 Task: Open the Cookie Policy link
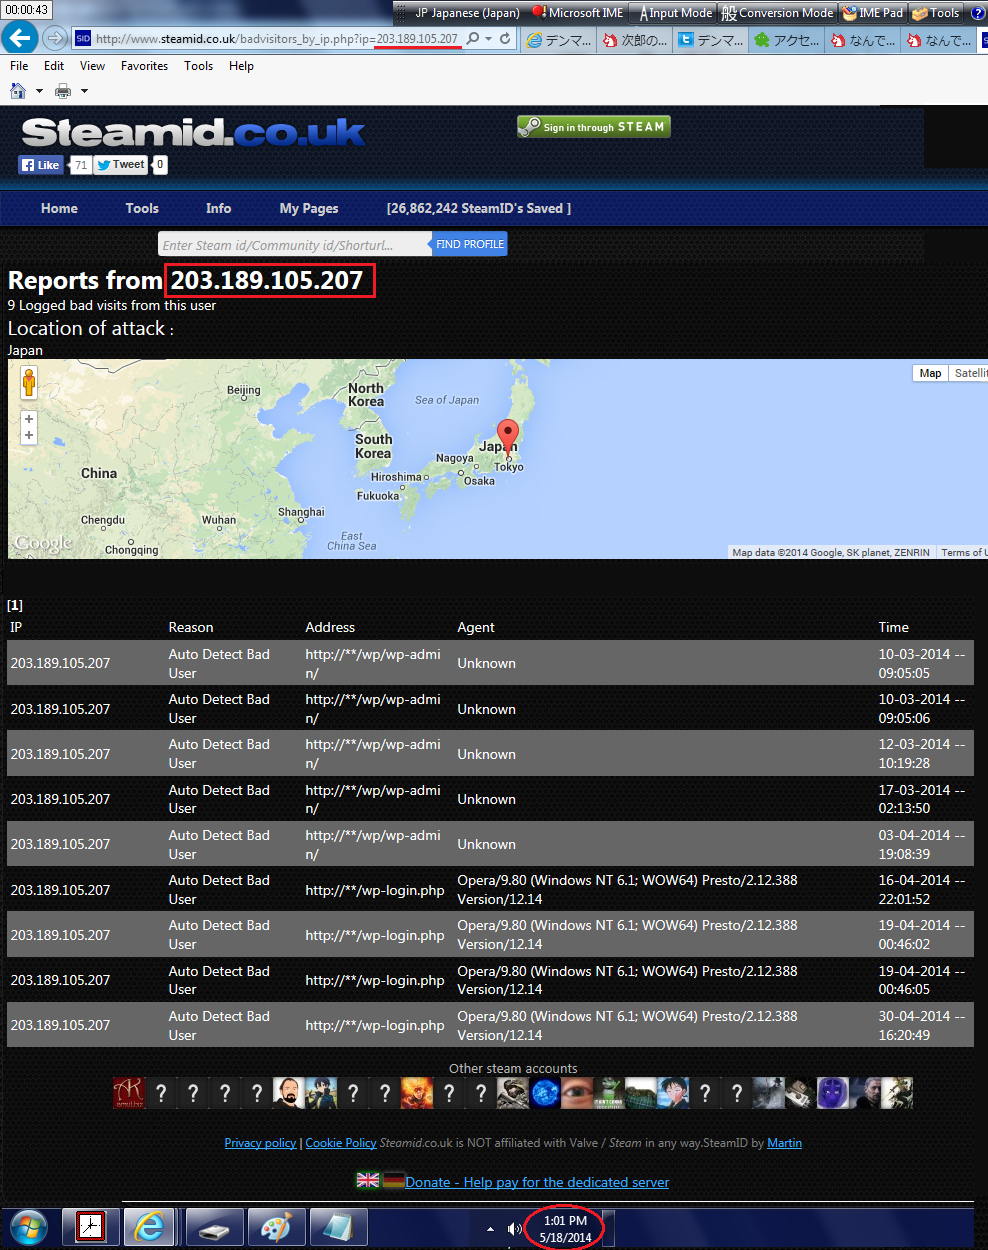tap(341, 1143)
